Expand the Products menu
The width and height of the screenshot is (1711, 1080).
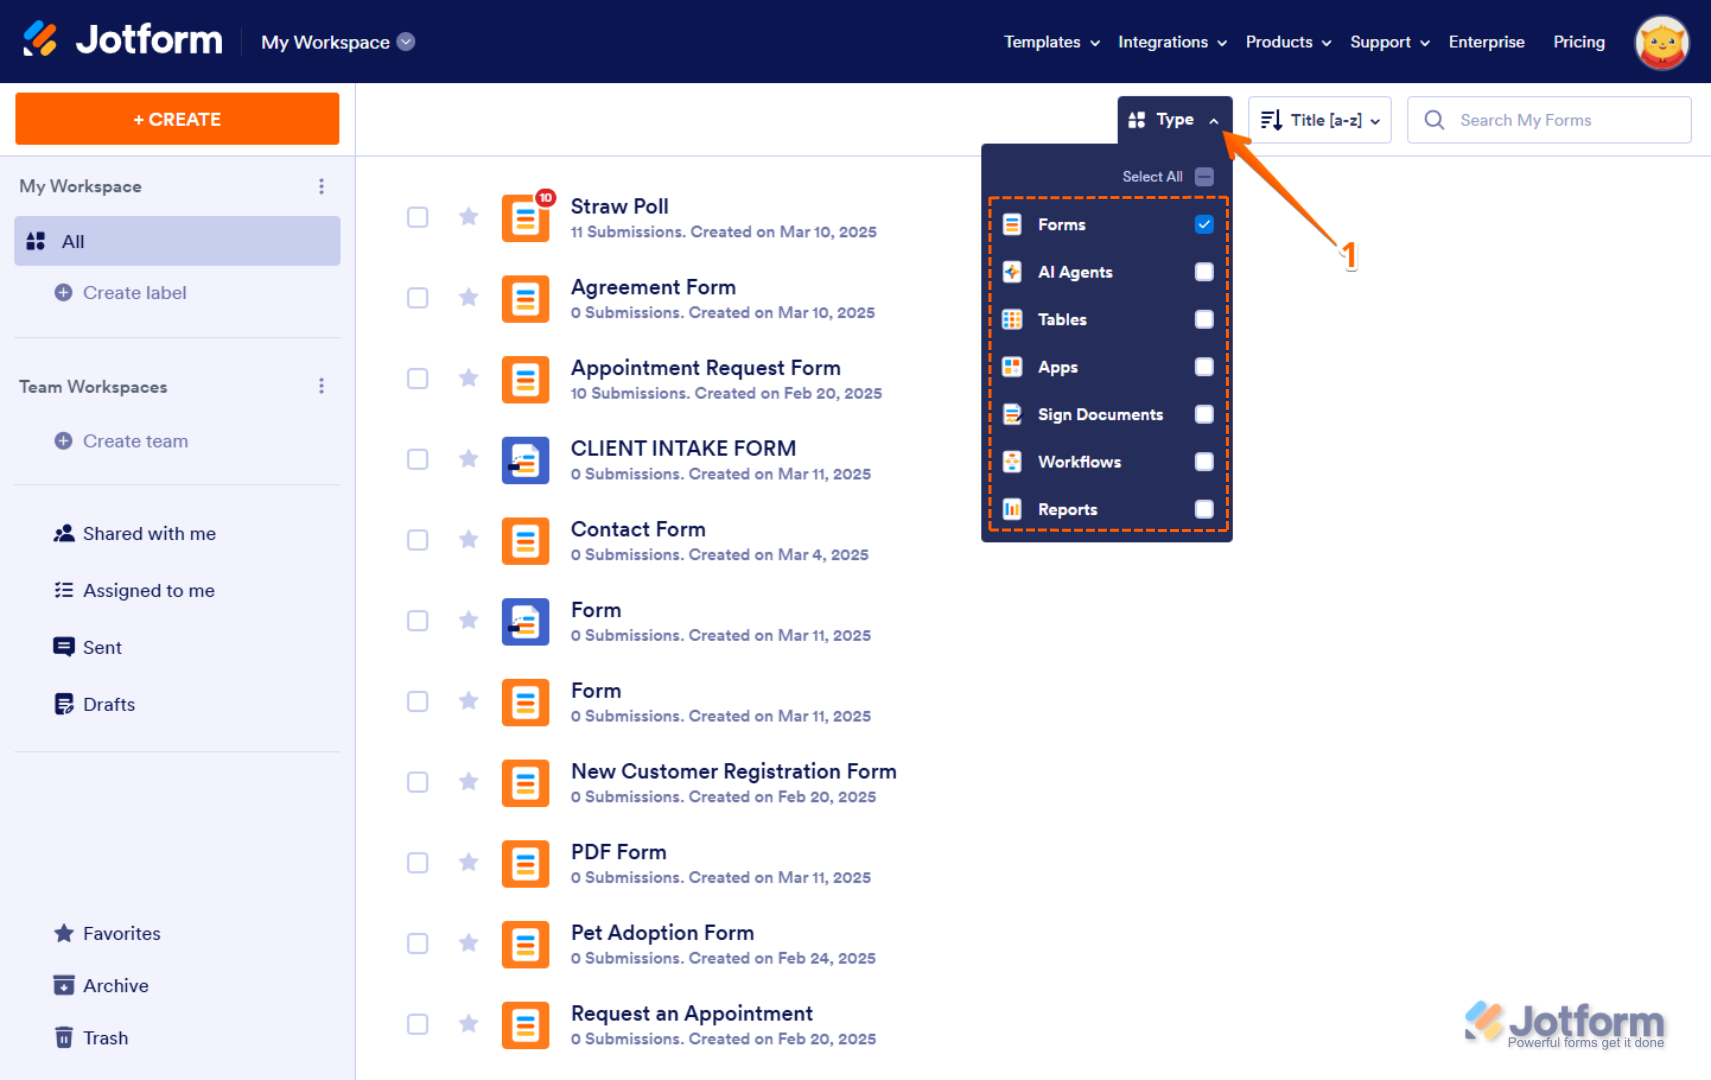[1288, 42]
